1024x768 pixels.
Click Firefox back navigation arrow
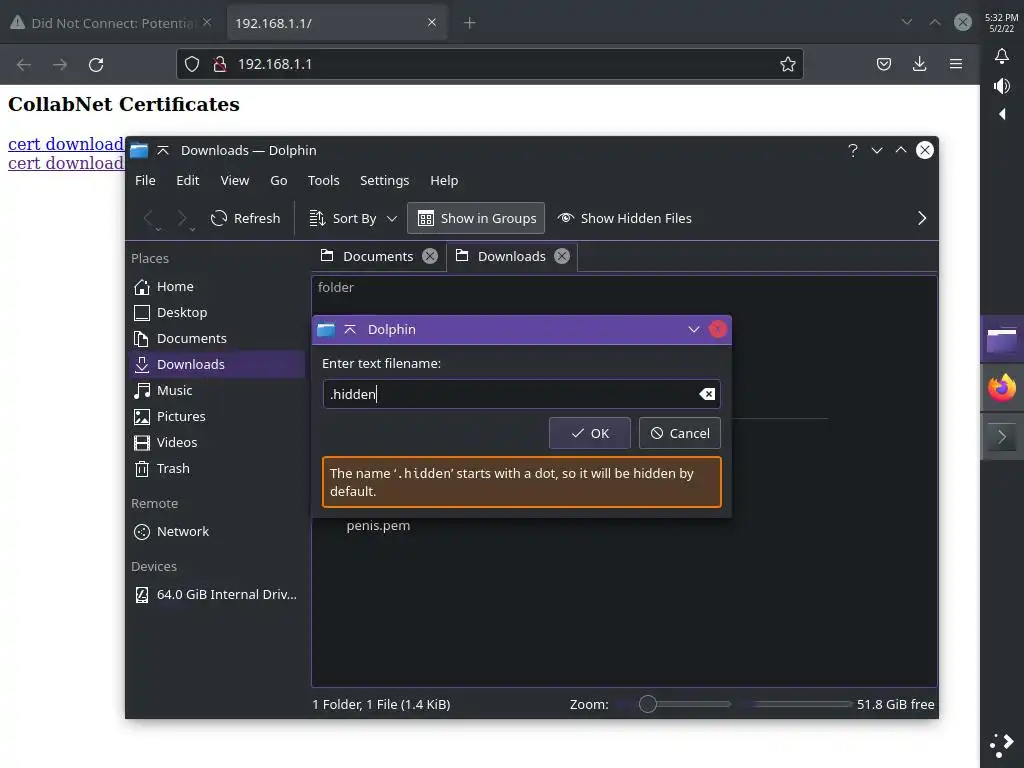point(24,64)
